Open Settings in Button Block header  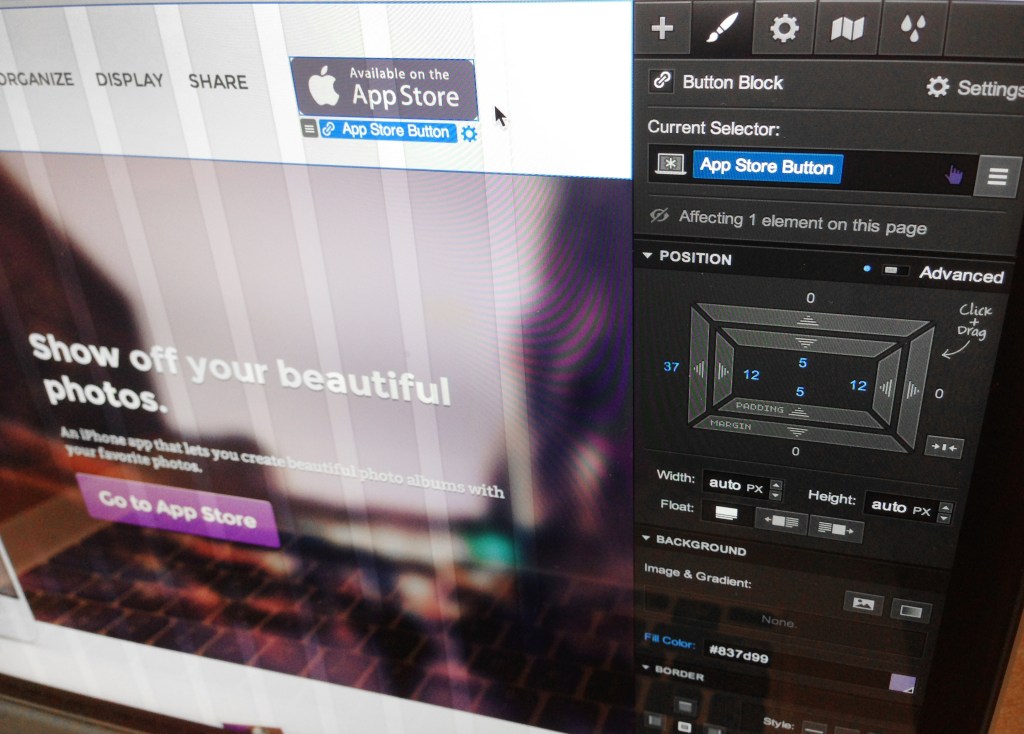point(974,87)
